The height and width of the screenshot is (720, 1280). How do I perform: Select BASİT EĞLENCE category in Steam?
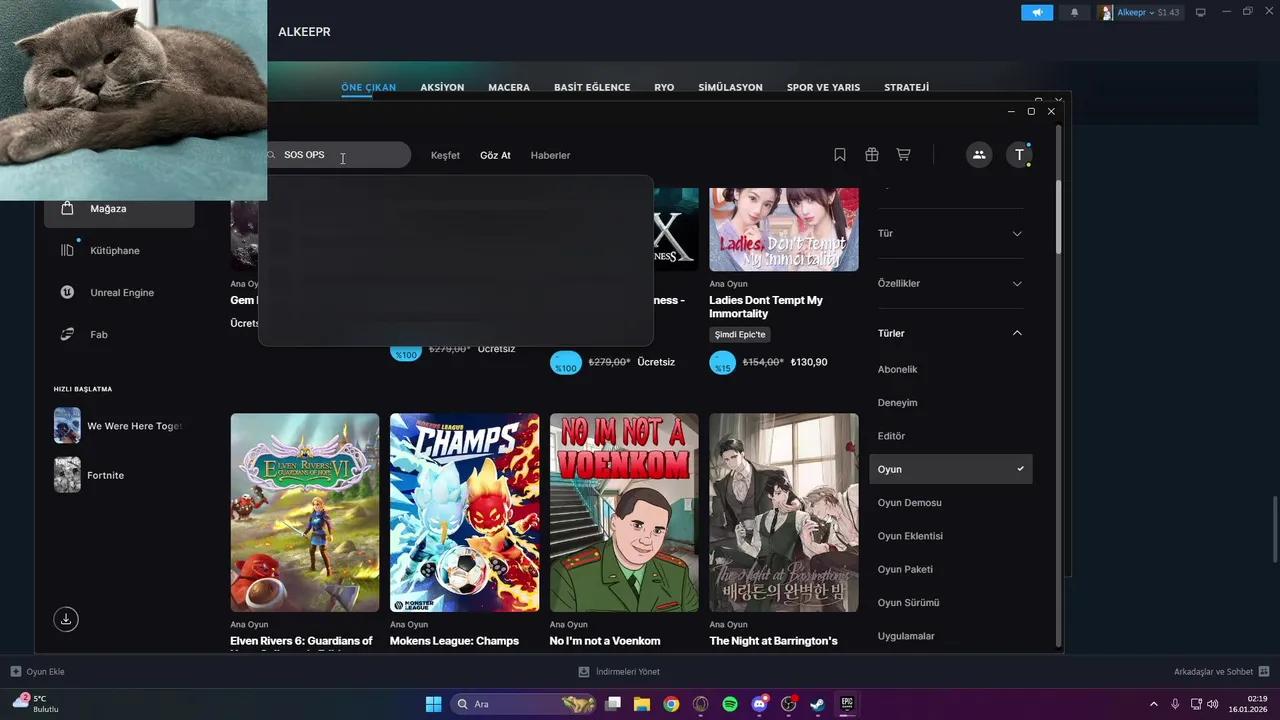(592, 87)
